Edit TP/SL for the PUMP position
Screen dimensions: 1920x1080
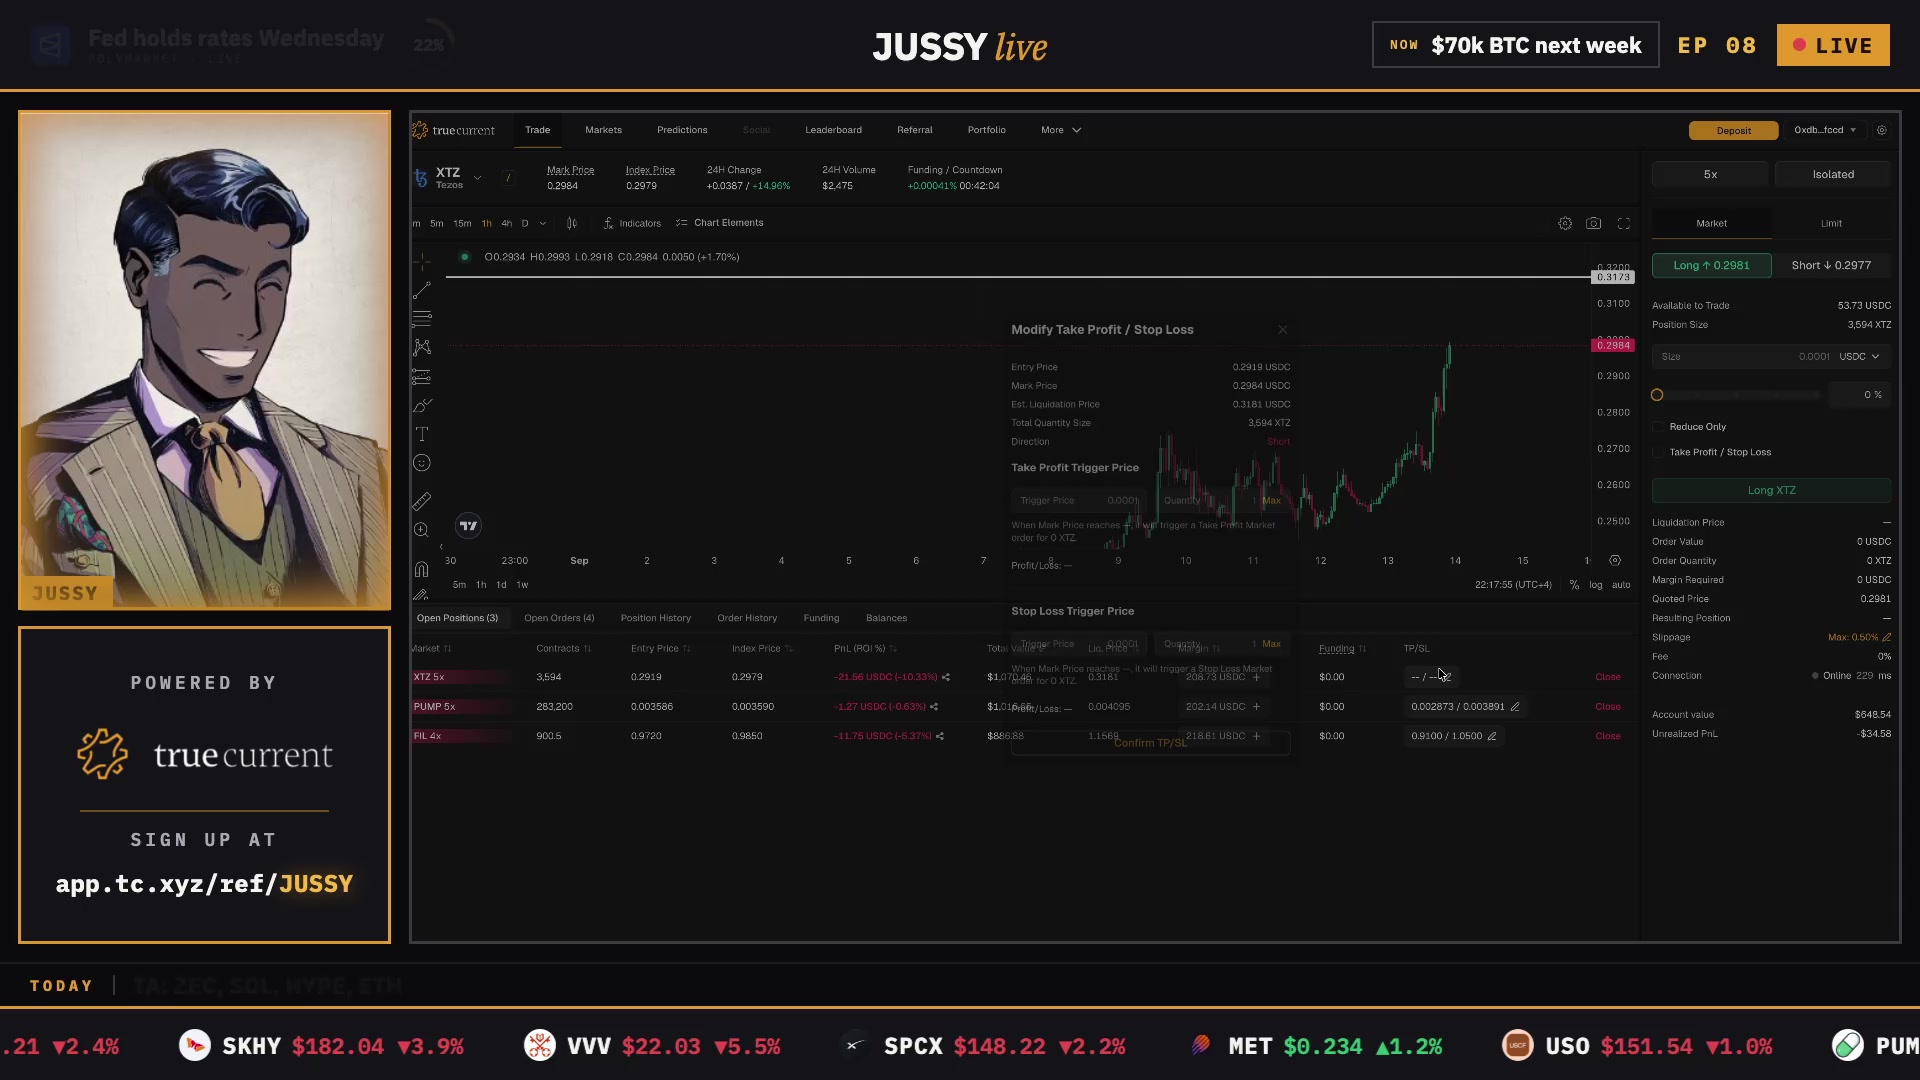(1515, 707)
